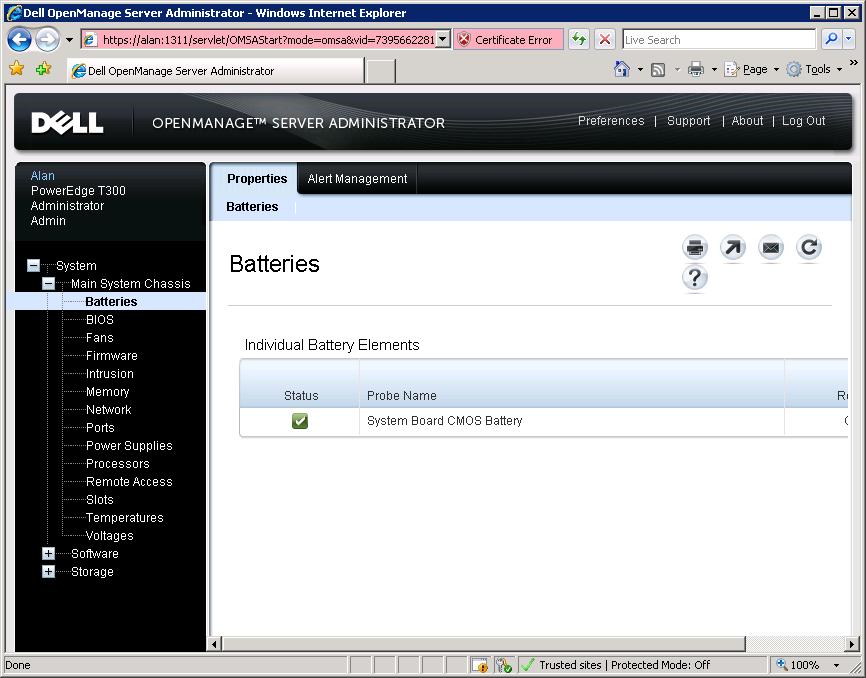This screenshot has height=678, width=866.
Task: Open the About link
Action: click(x=747, y=121)
